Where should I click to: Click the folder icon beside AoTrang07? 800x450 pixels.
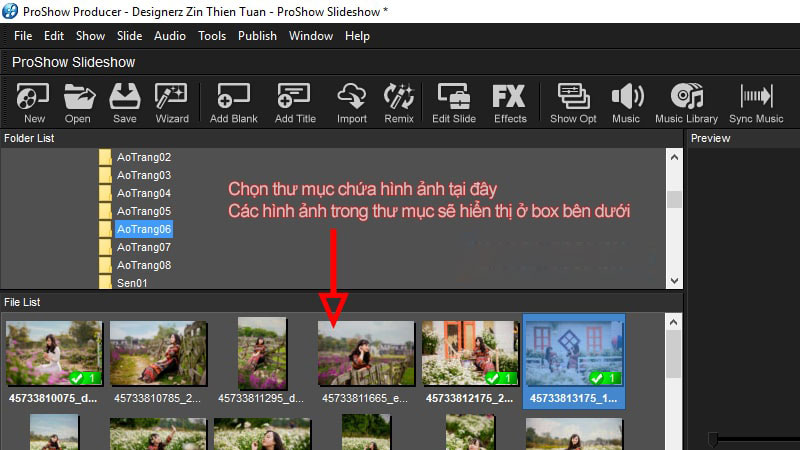105,247
